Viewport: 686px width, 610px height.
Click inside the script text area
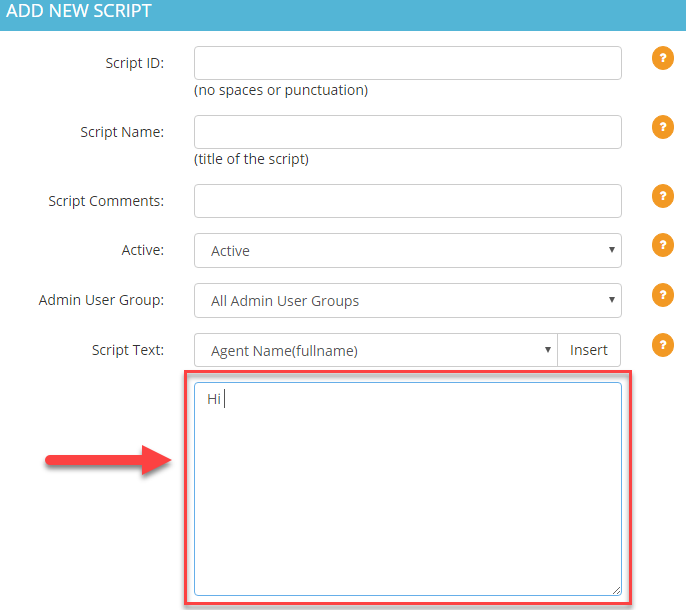point(408,489)
